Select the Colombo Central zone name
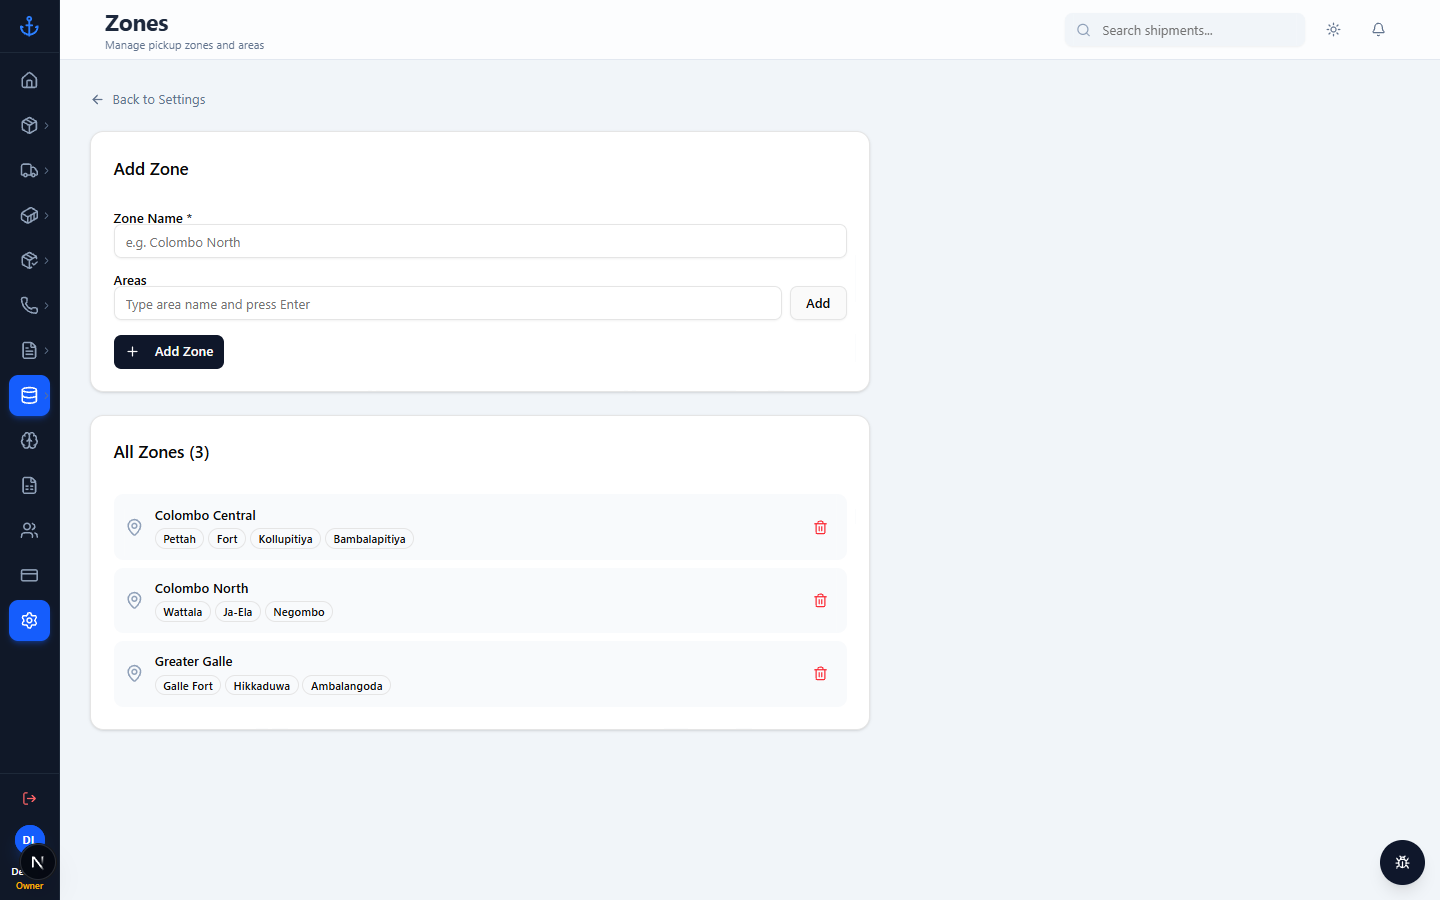The width and height of the screenshot is (1440, 900). [205, 515]
